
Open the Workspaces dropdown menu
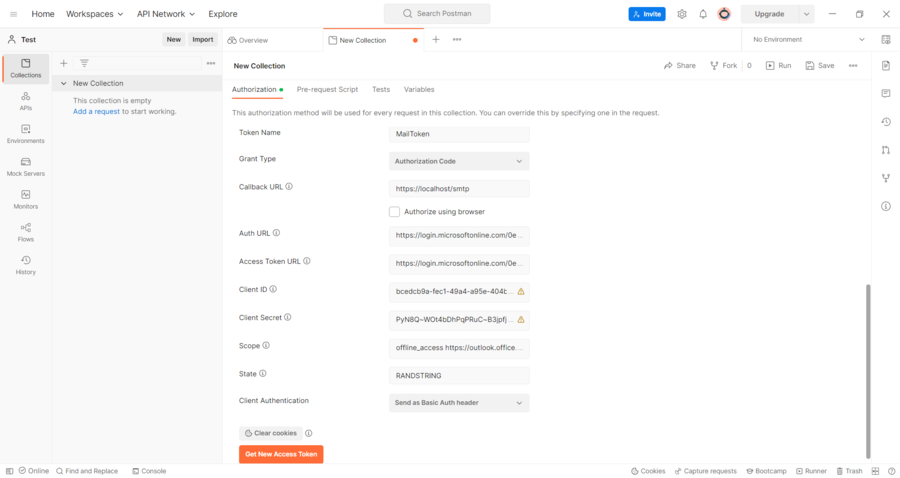(95, 14)
